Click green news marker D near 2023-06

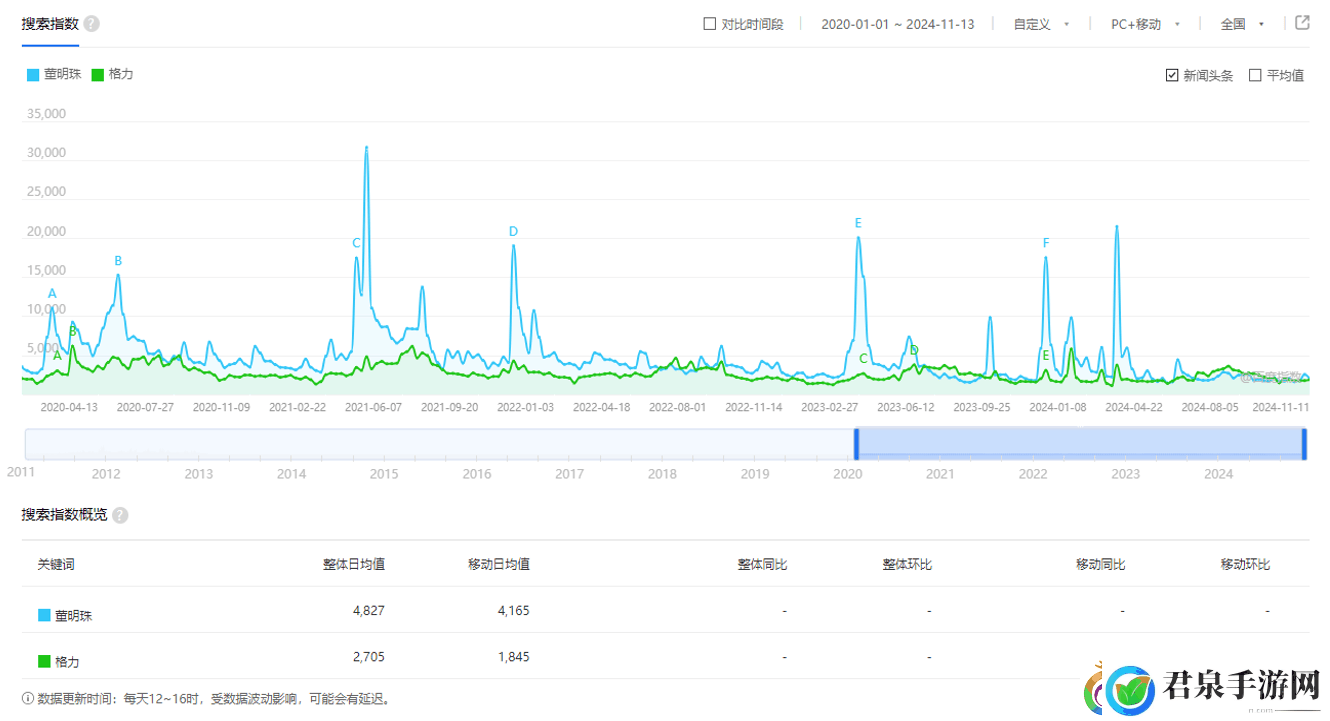click(x=914, y=350)
